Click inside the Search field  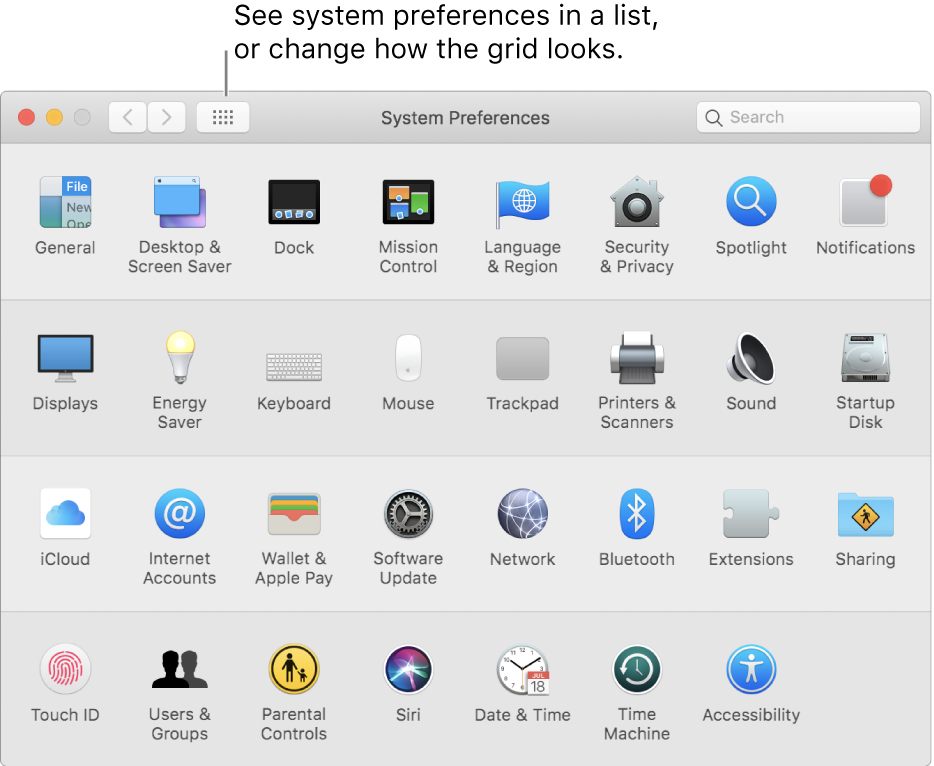click(807, 117)
